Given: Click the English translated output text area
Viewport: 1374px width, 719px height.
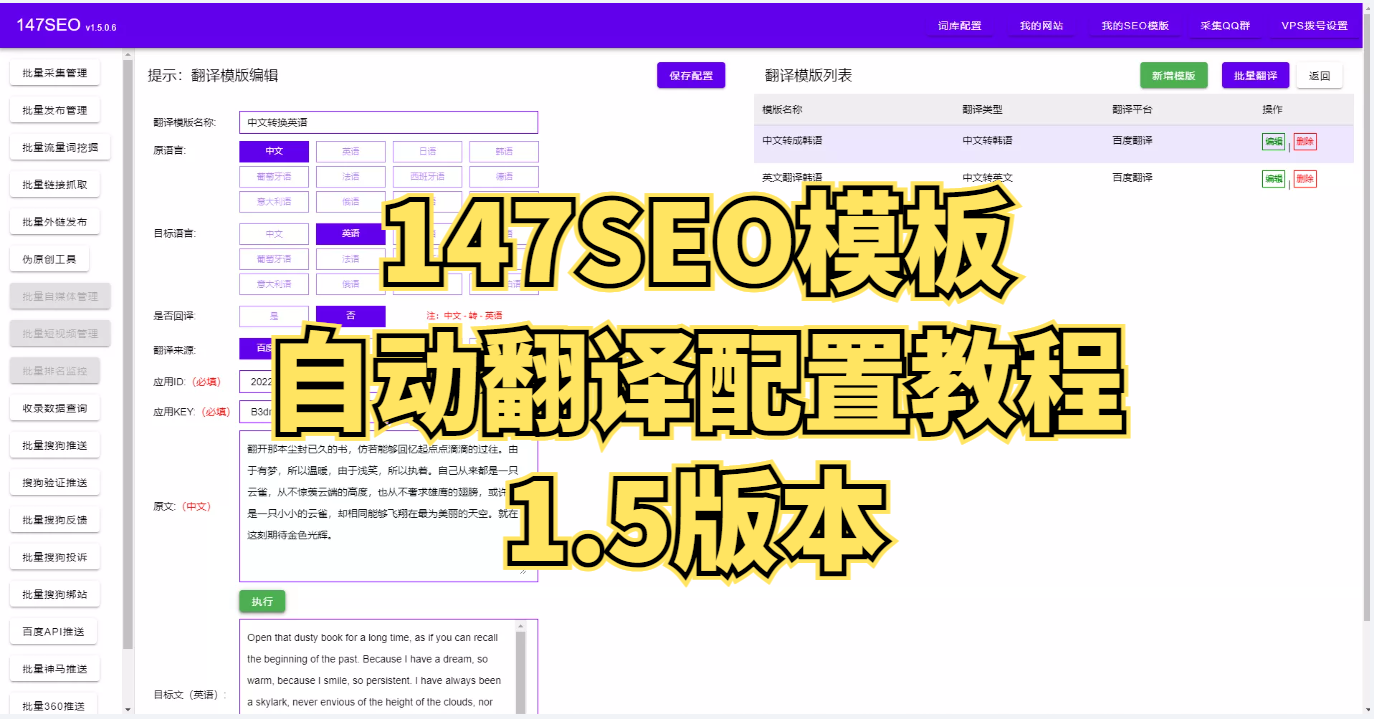Looking at the screenshot, I should 388,667.
